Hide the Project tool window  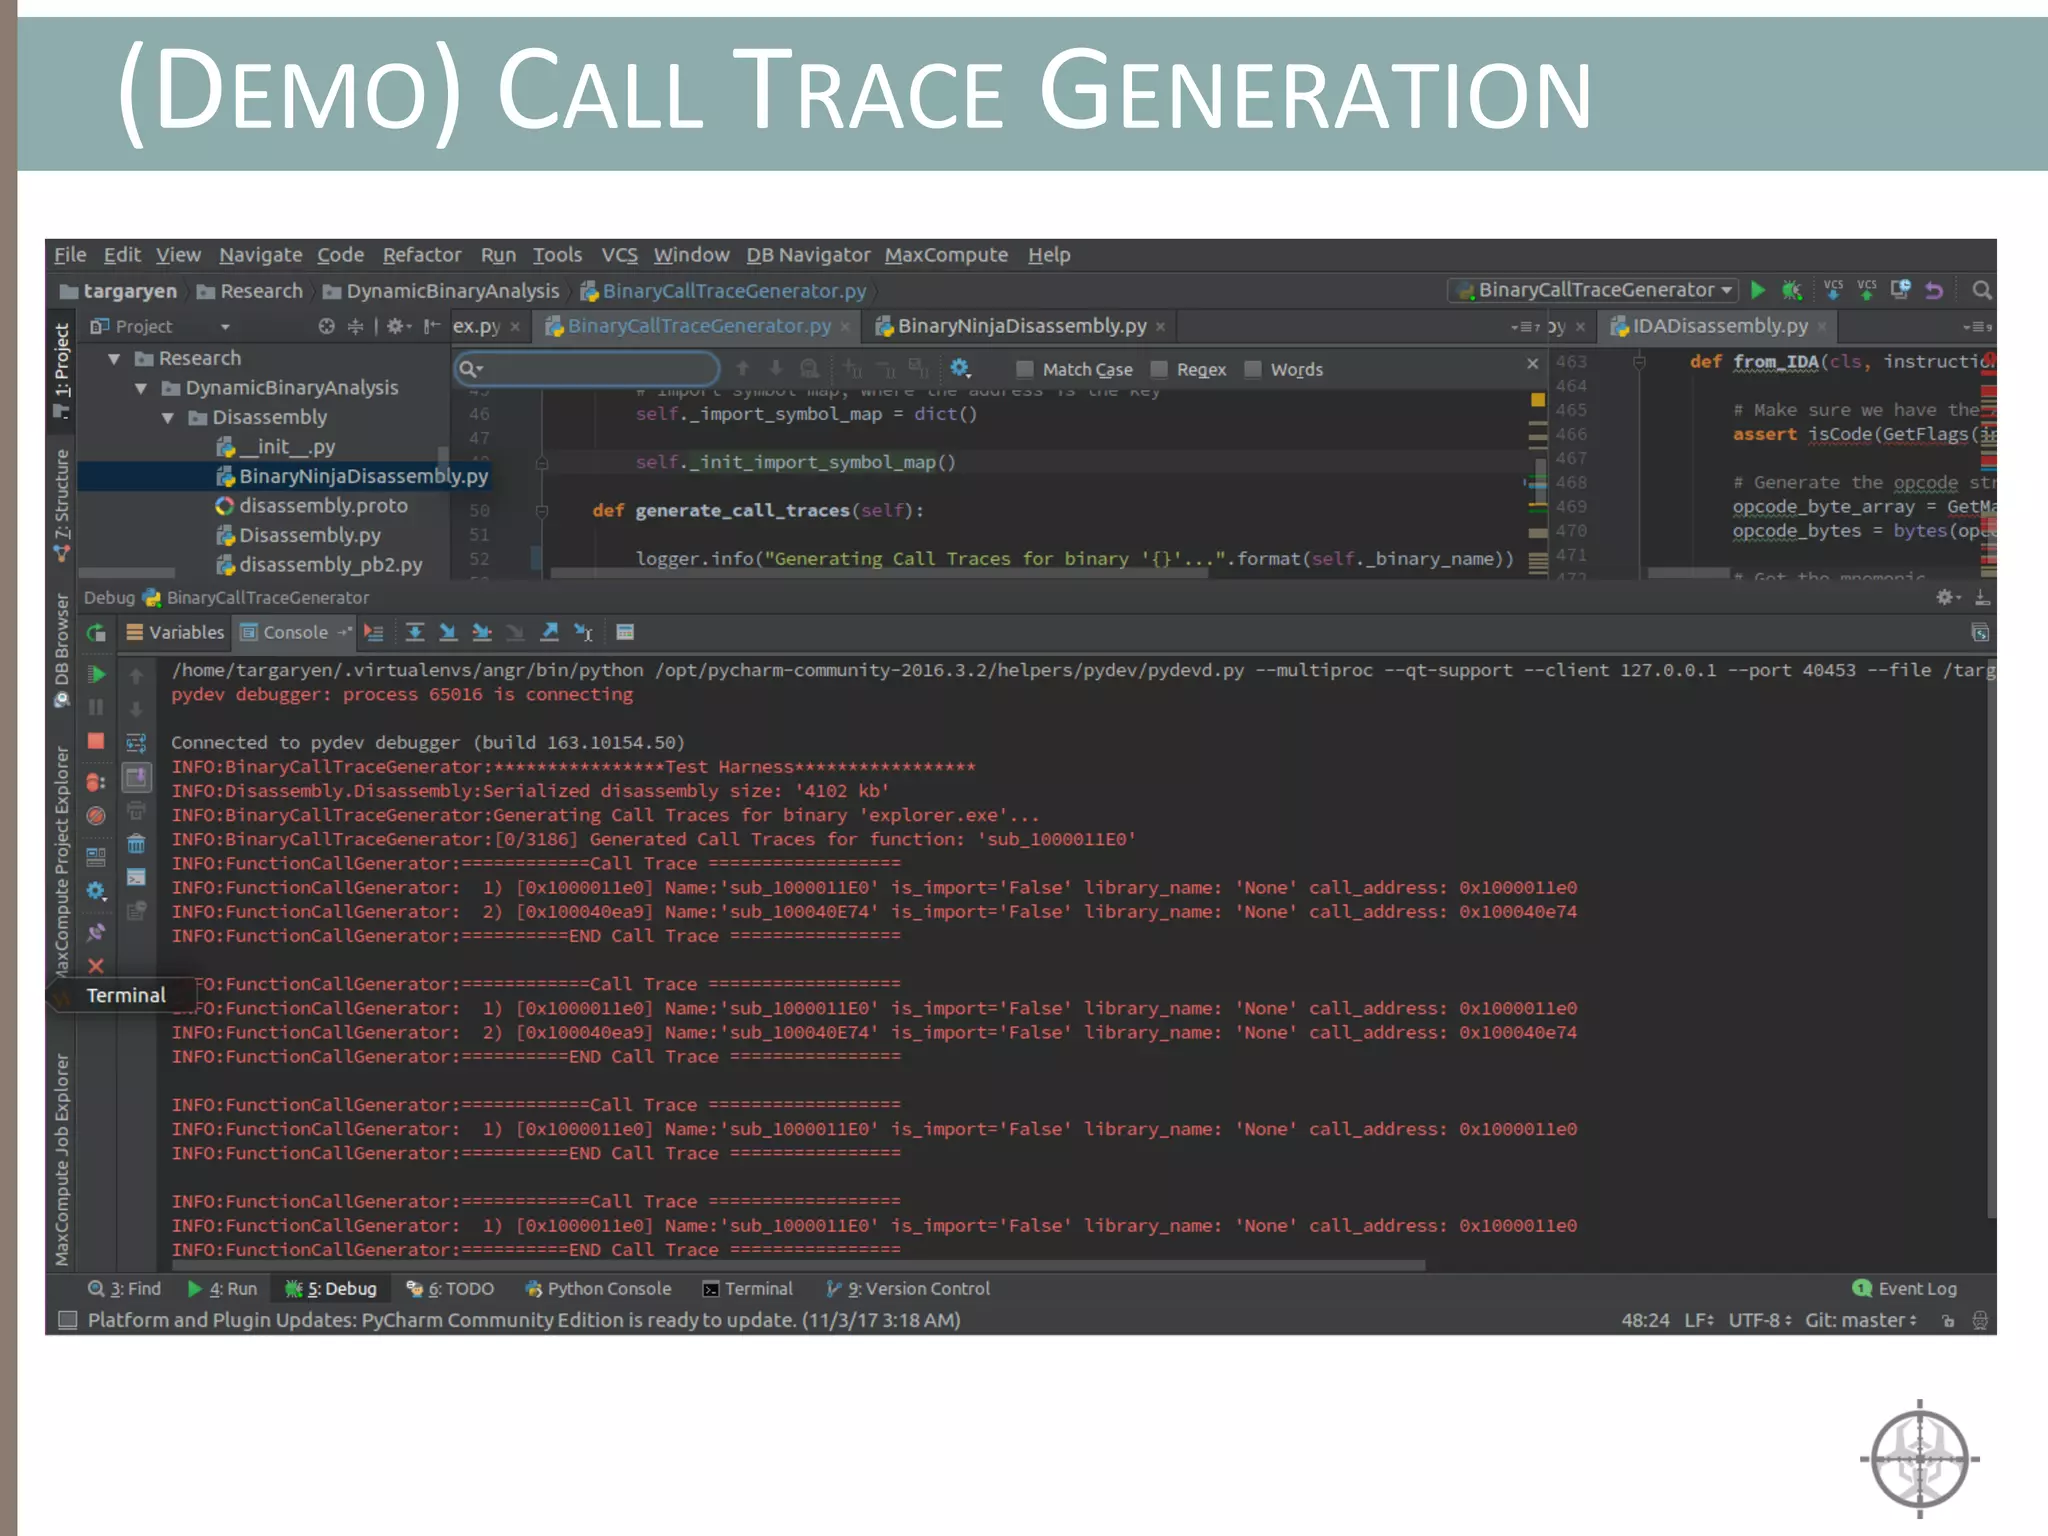432,326
